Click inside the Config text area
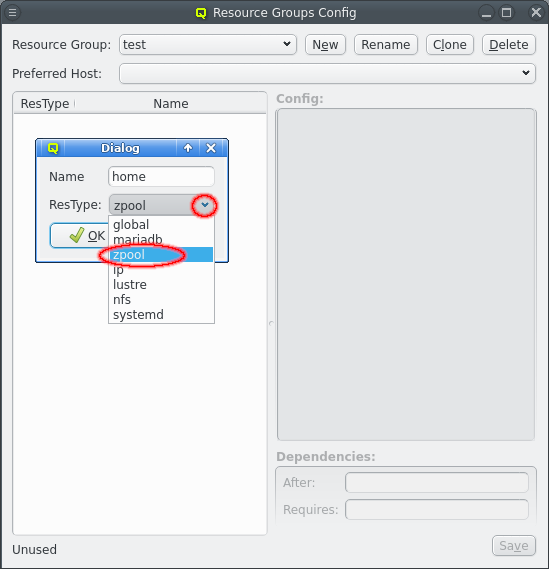The image size is (549, 569). (406, 274)
